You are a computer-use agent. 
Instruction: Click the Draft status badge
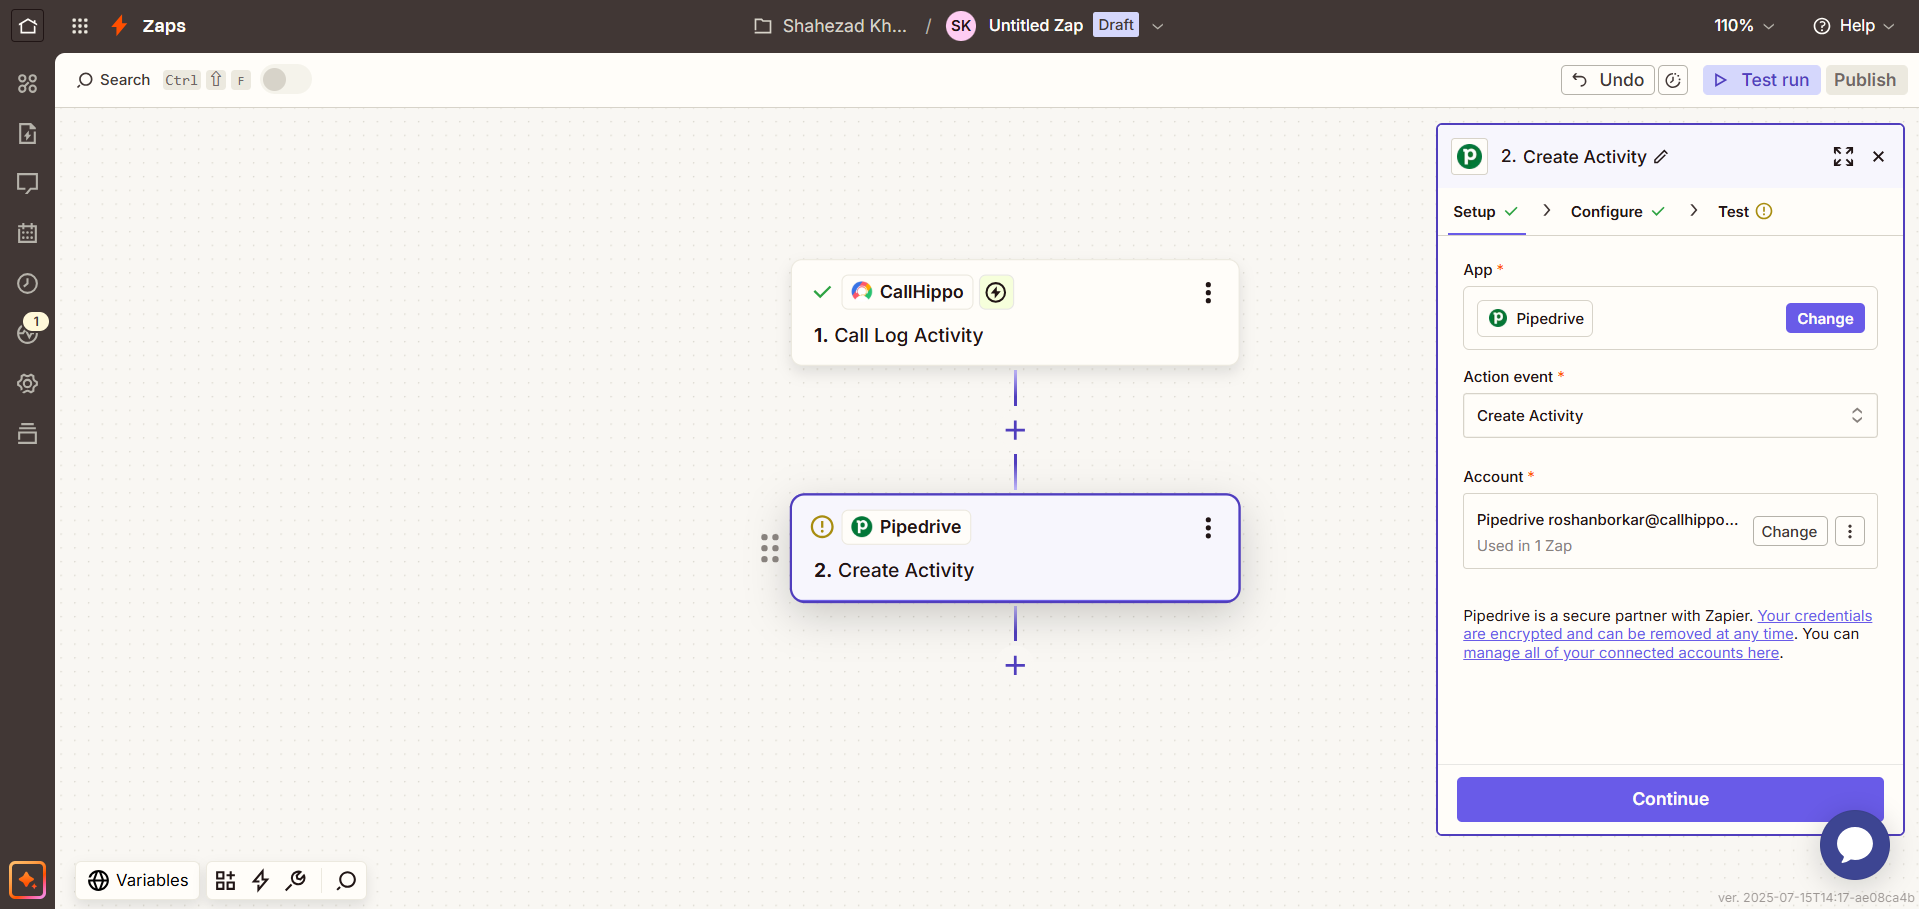click(1116, 25)
